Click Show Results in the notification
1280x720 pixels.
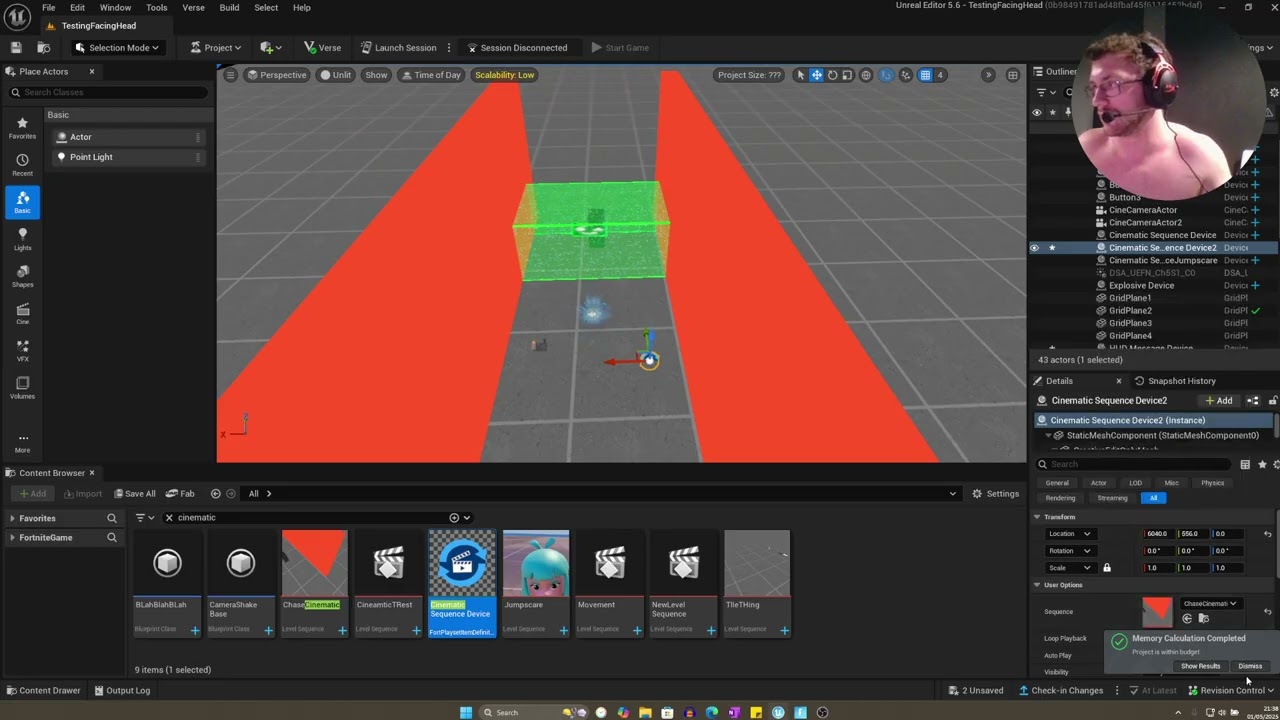1200,666
